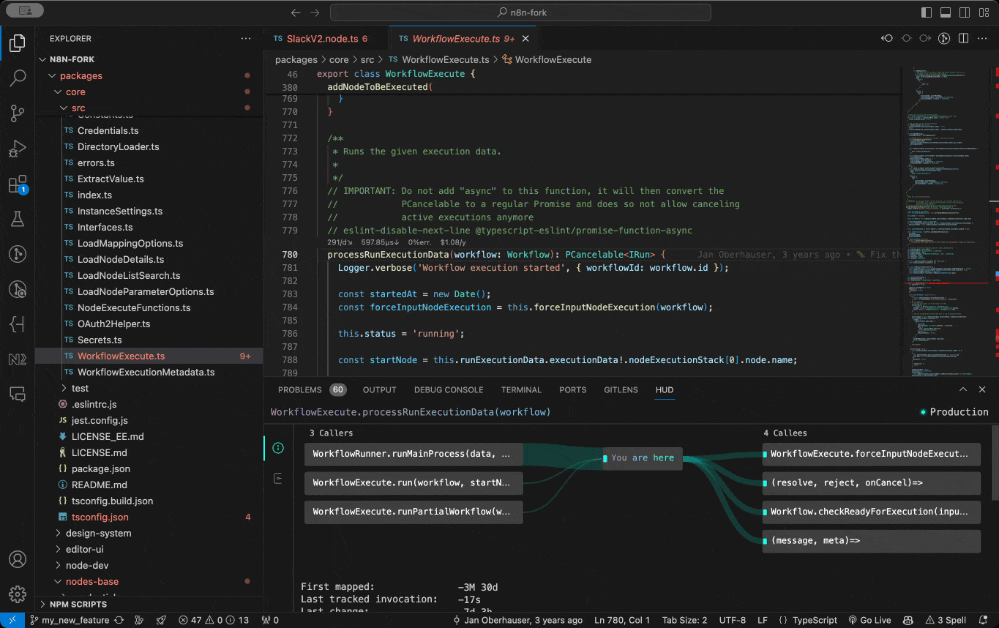Collapse the nodes-base folder

pyautogui.click(x=91, y=581)
